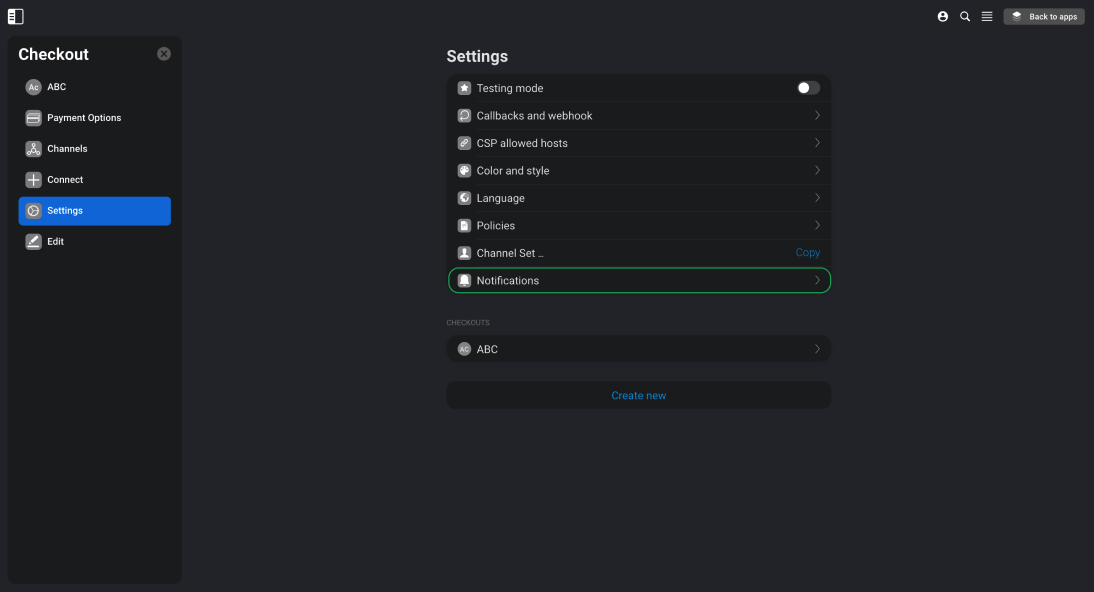1094x592 pixels.
Task: Expand Callbacks and webhook chevron
Action: [817, 115]
